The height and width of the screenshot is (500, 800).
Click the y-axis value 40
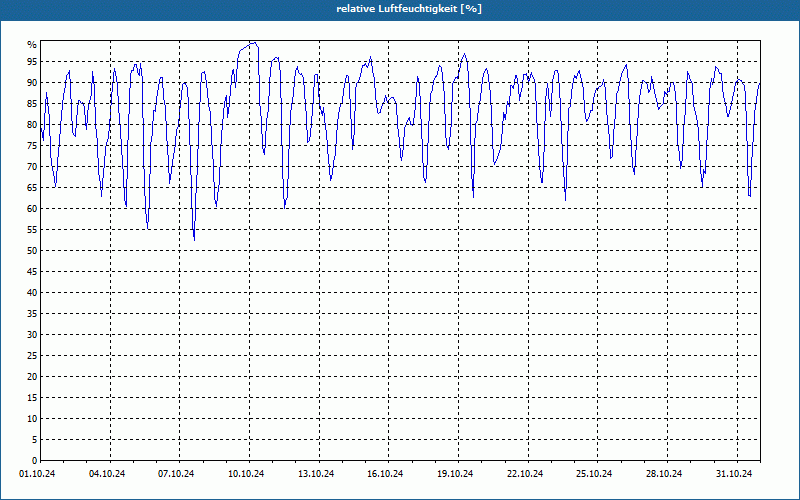(x=32, y=292)
